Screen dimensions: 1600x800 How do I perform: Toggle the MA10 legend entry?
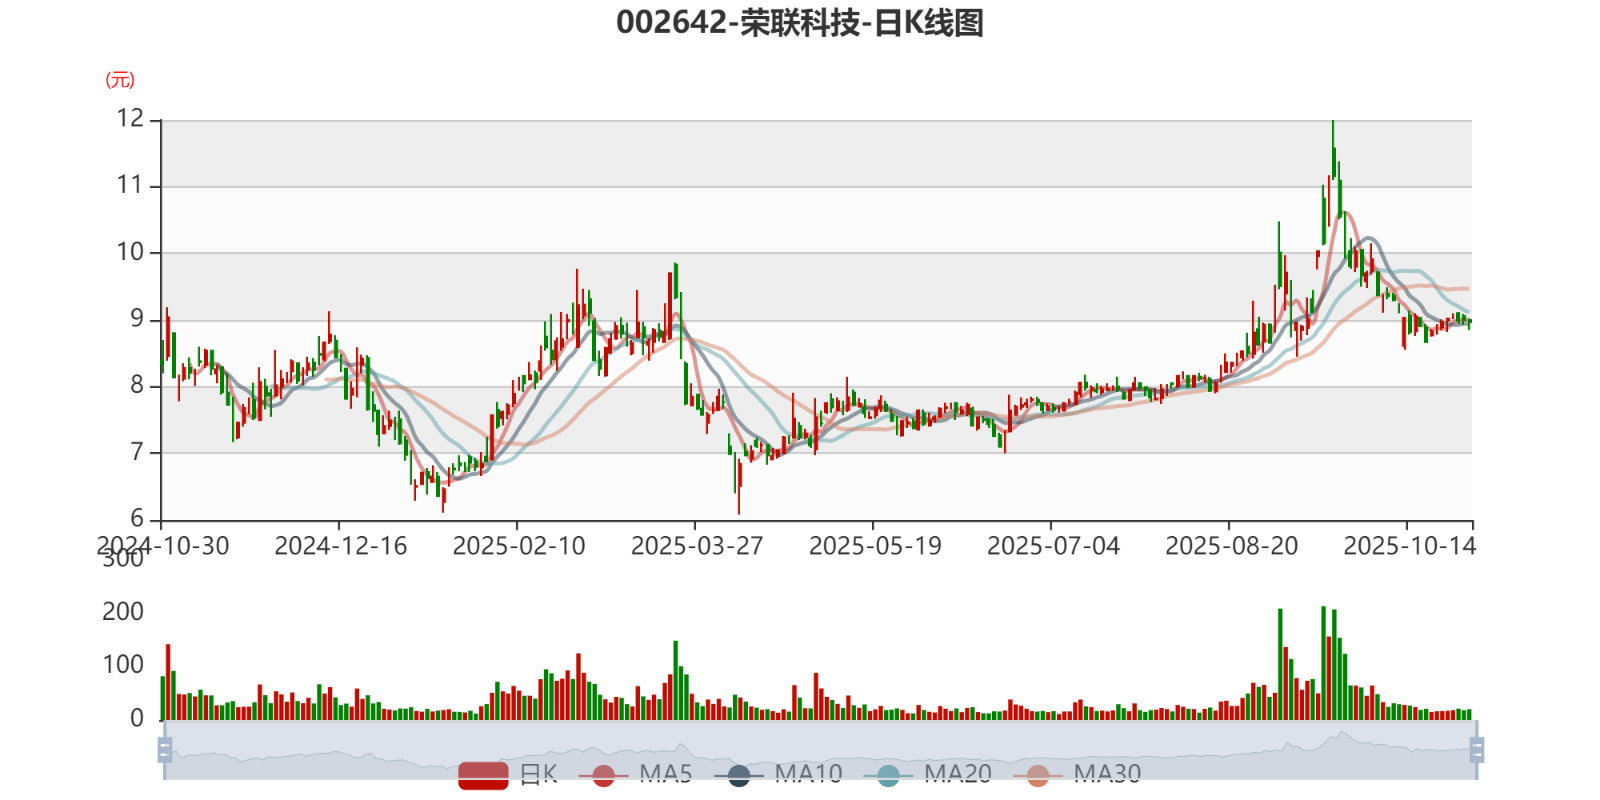tap(778, 774)
